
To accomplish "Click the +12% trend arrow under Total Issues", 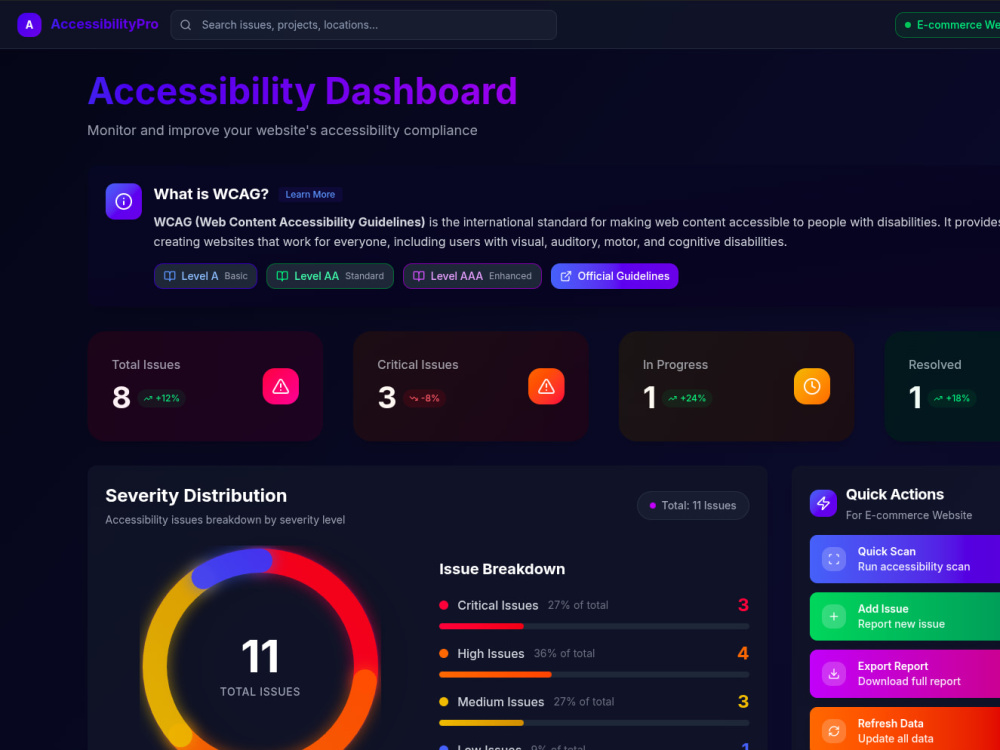I will pyautogui.click(x=148, y=399).
